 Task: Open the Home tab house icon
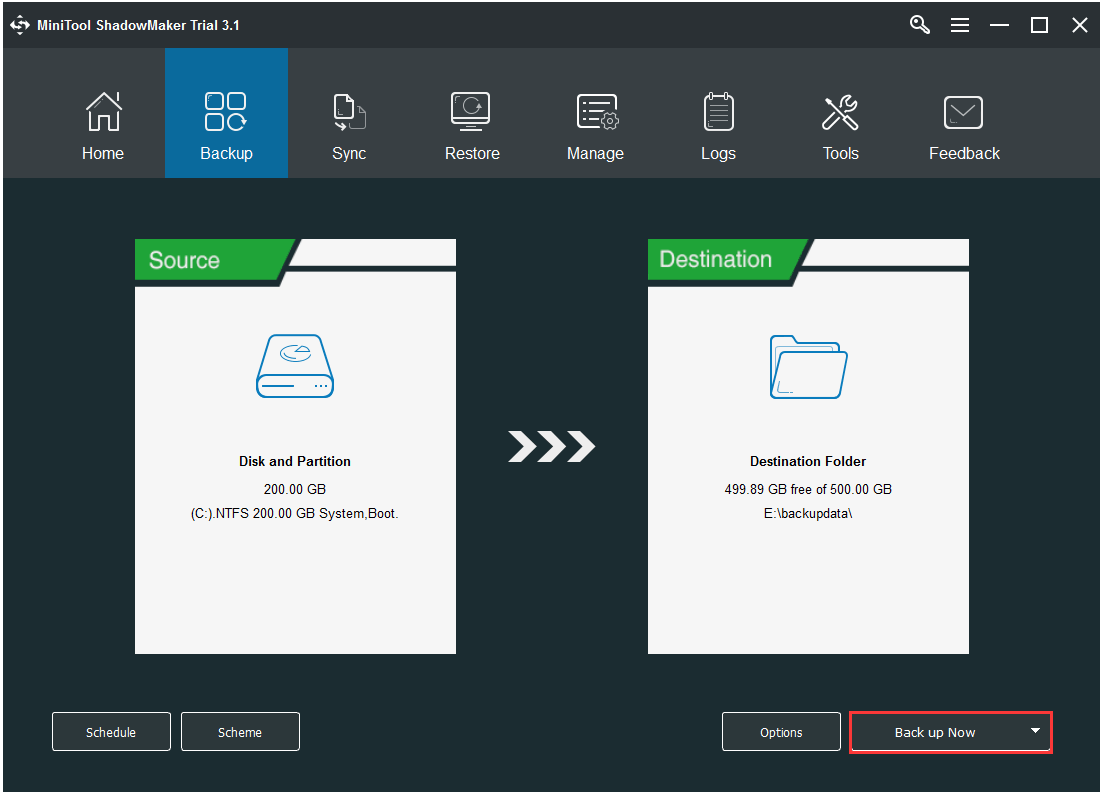(103, 112)
